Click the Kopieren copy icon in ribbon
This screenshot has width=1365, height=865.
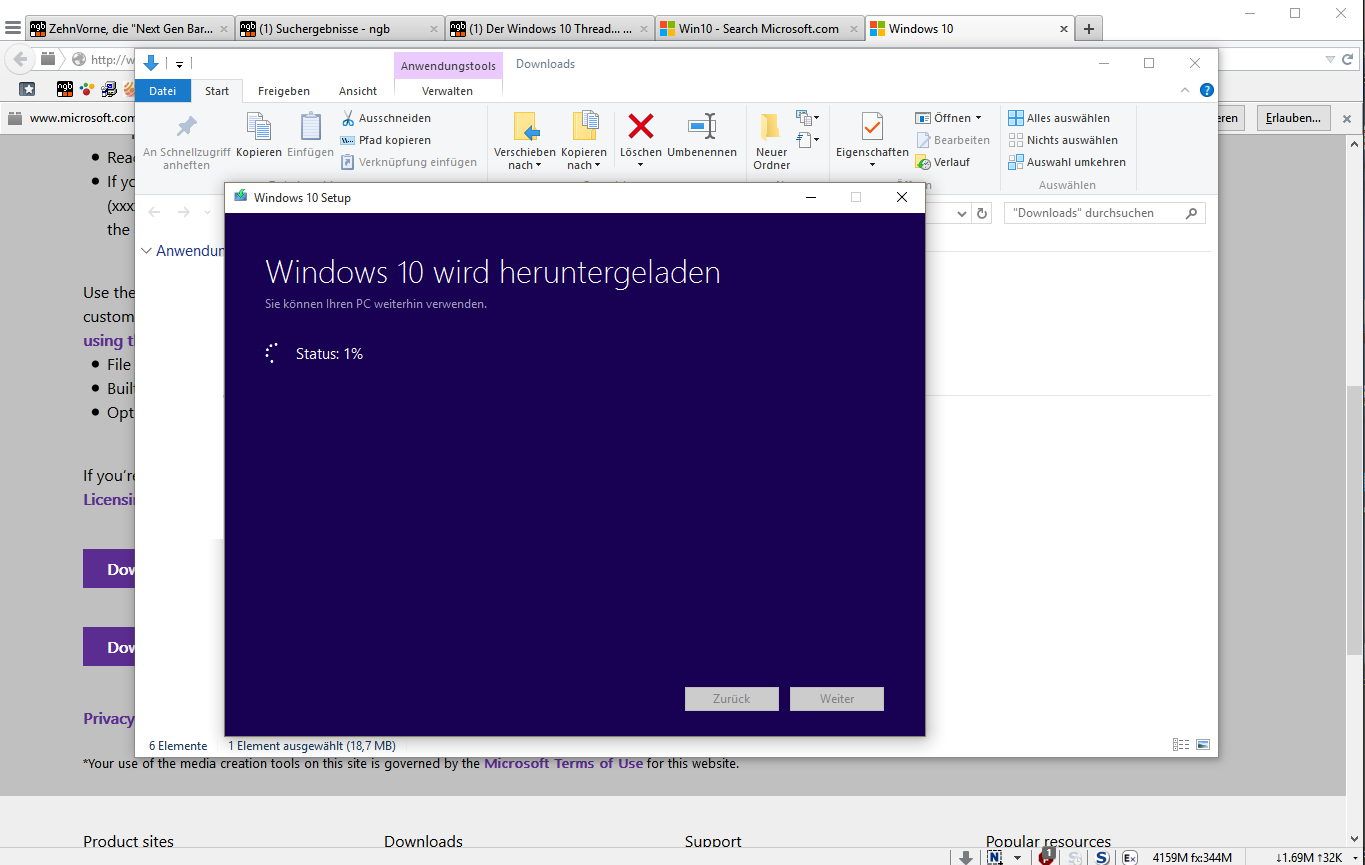point(259,127)
